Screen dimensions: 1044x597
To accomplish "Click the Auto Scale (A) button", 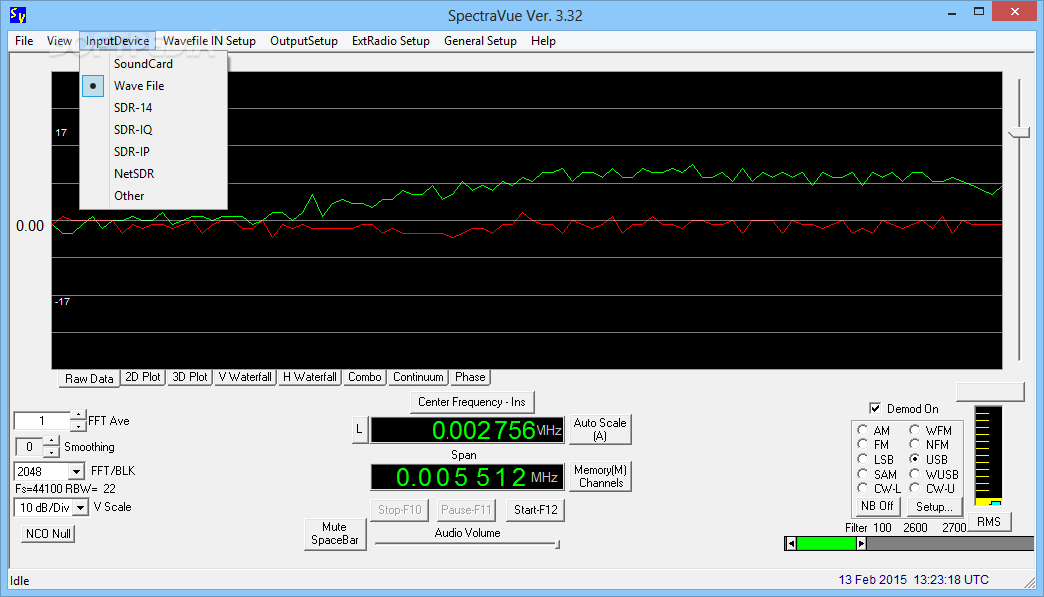I will (600, 429).
